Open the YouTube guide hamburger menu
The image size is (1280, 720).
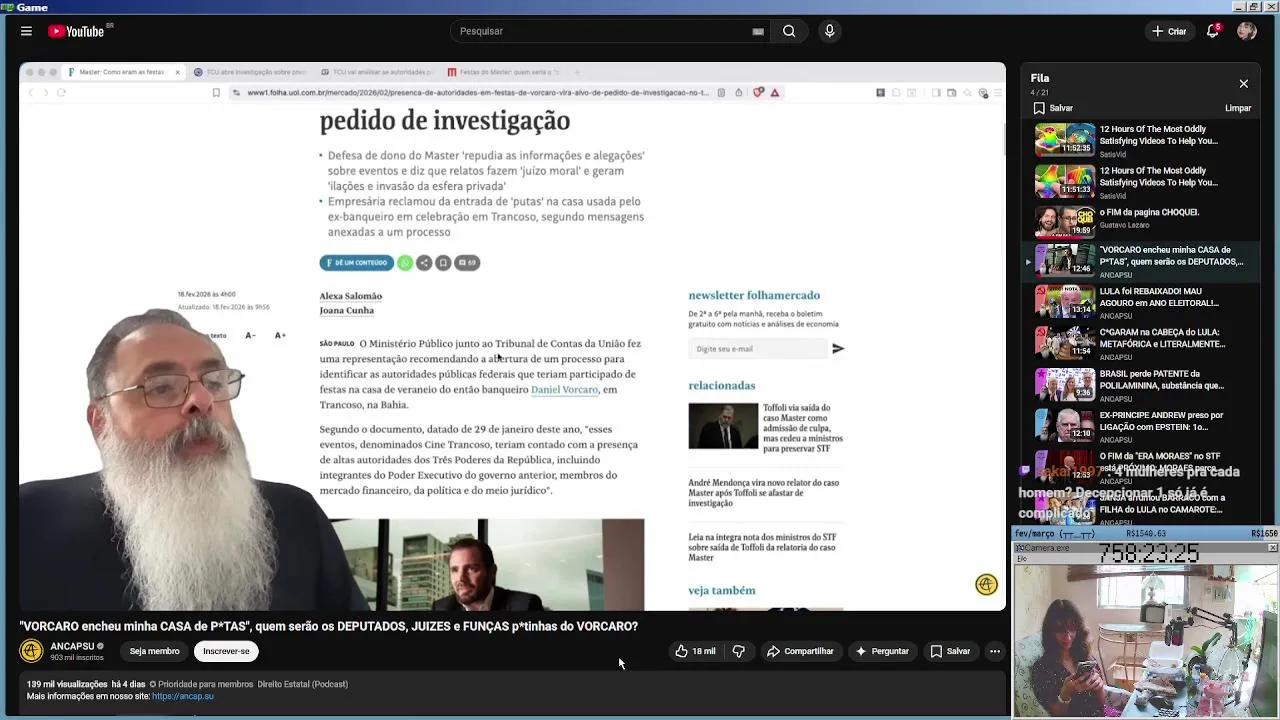[26, 31]
